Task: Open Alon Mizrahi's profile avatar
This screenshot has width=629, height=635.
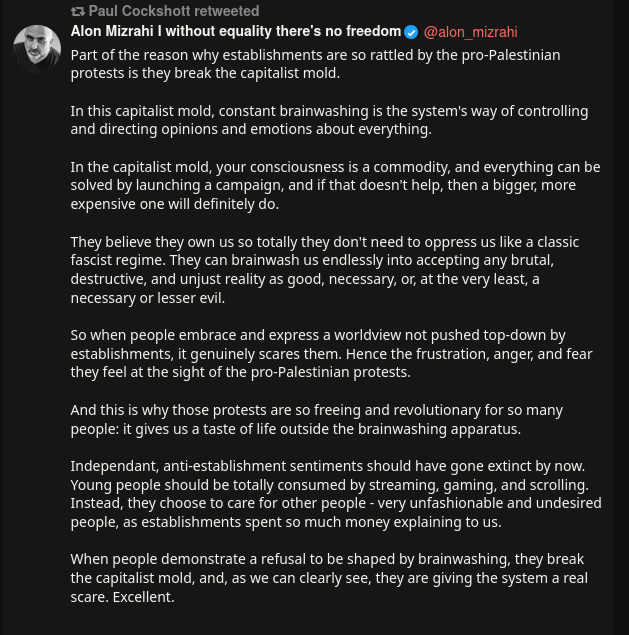Action: click(37, 49)
